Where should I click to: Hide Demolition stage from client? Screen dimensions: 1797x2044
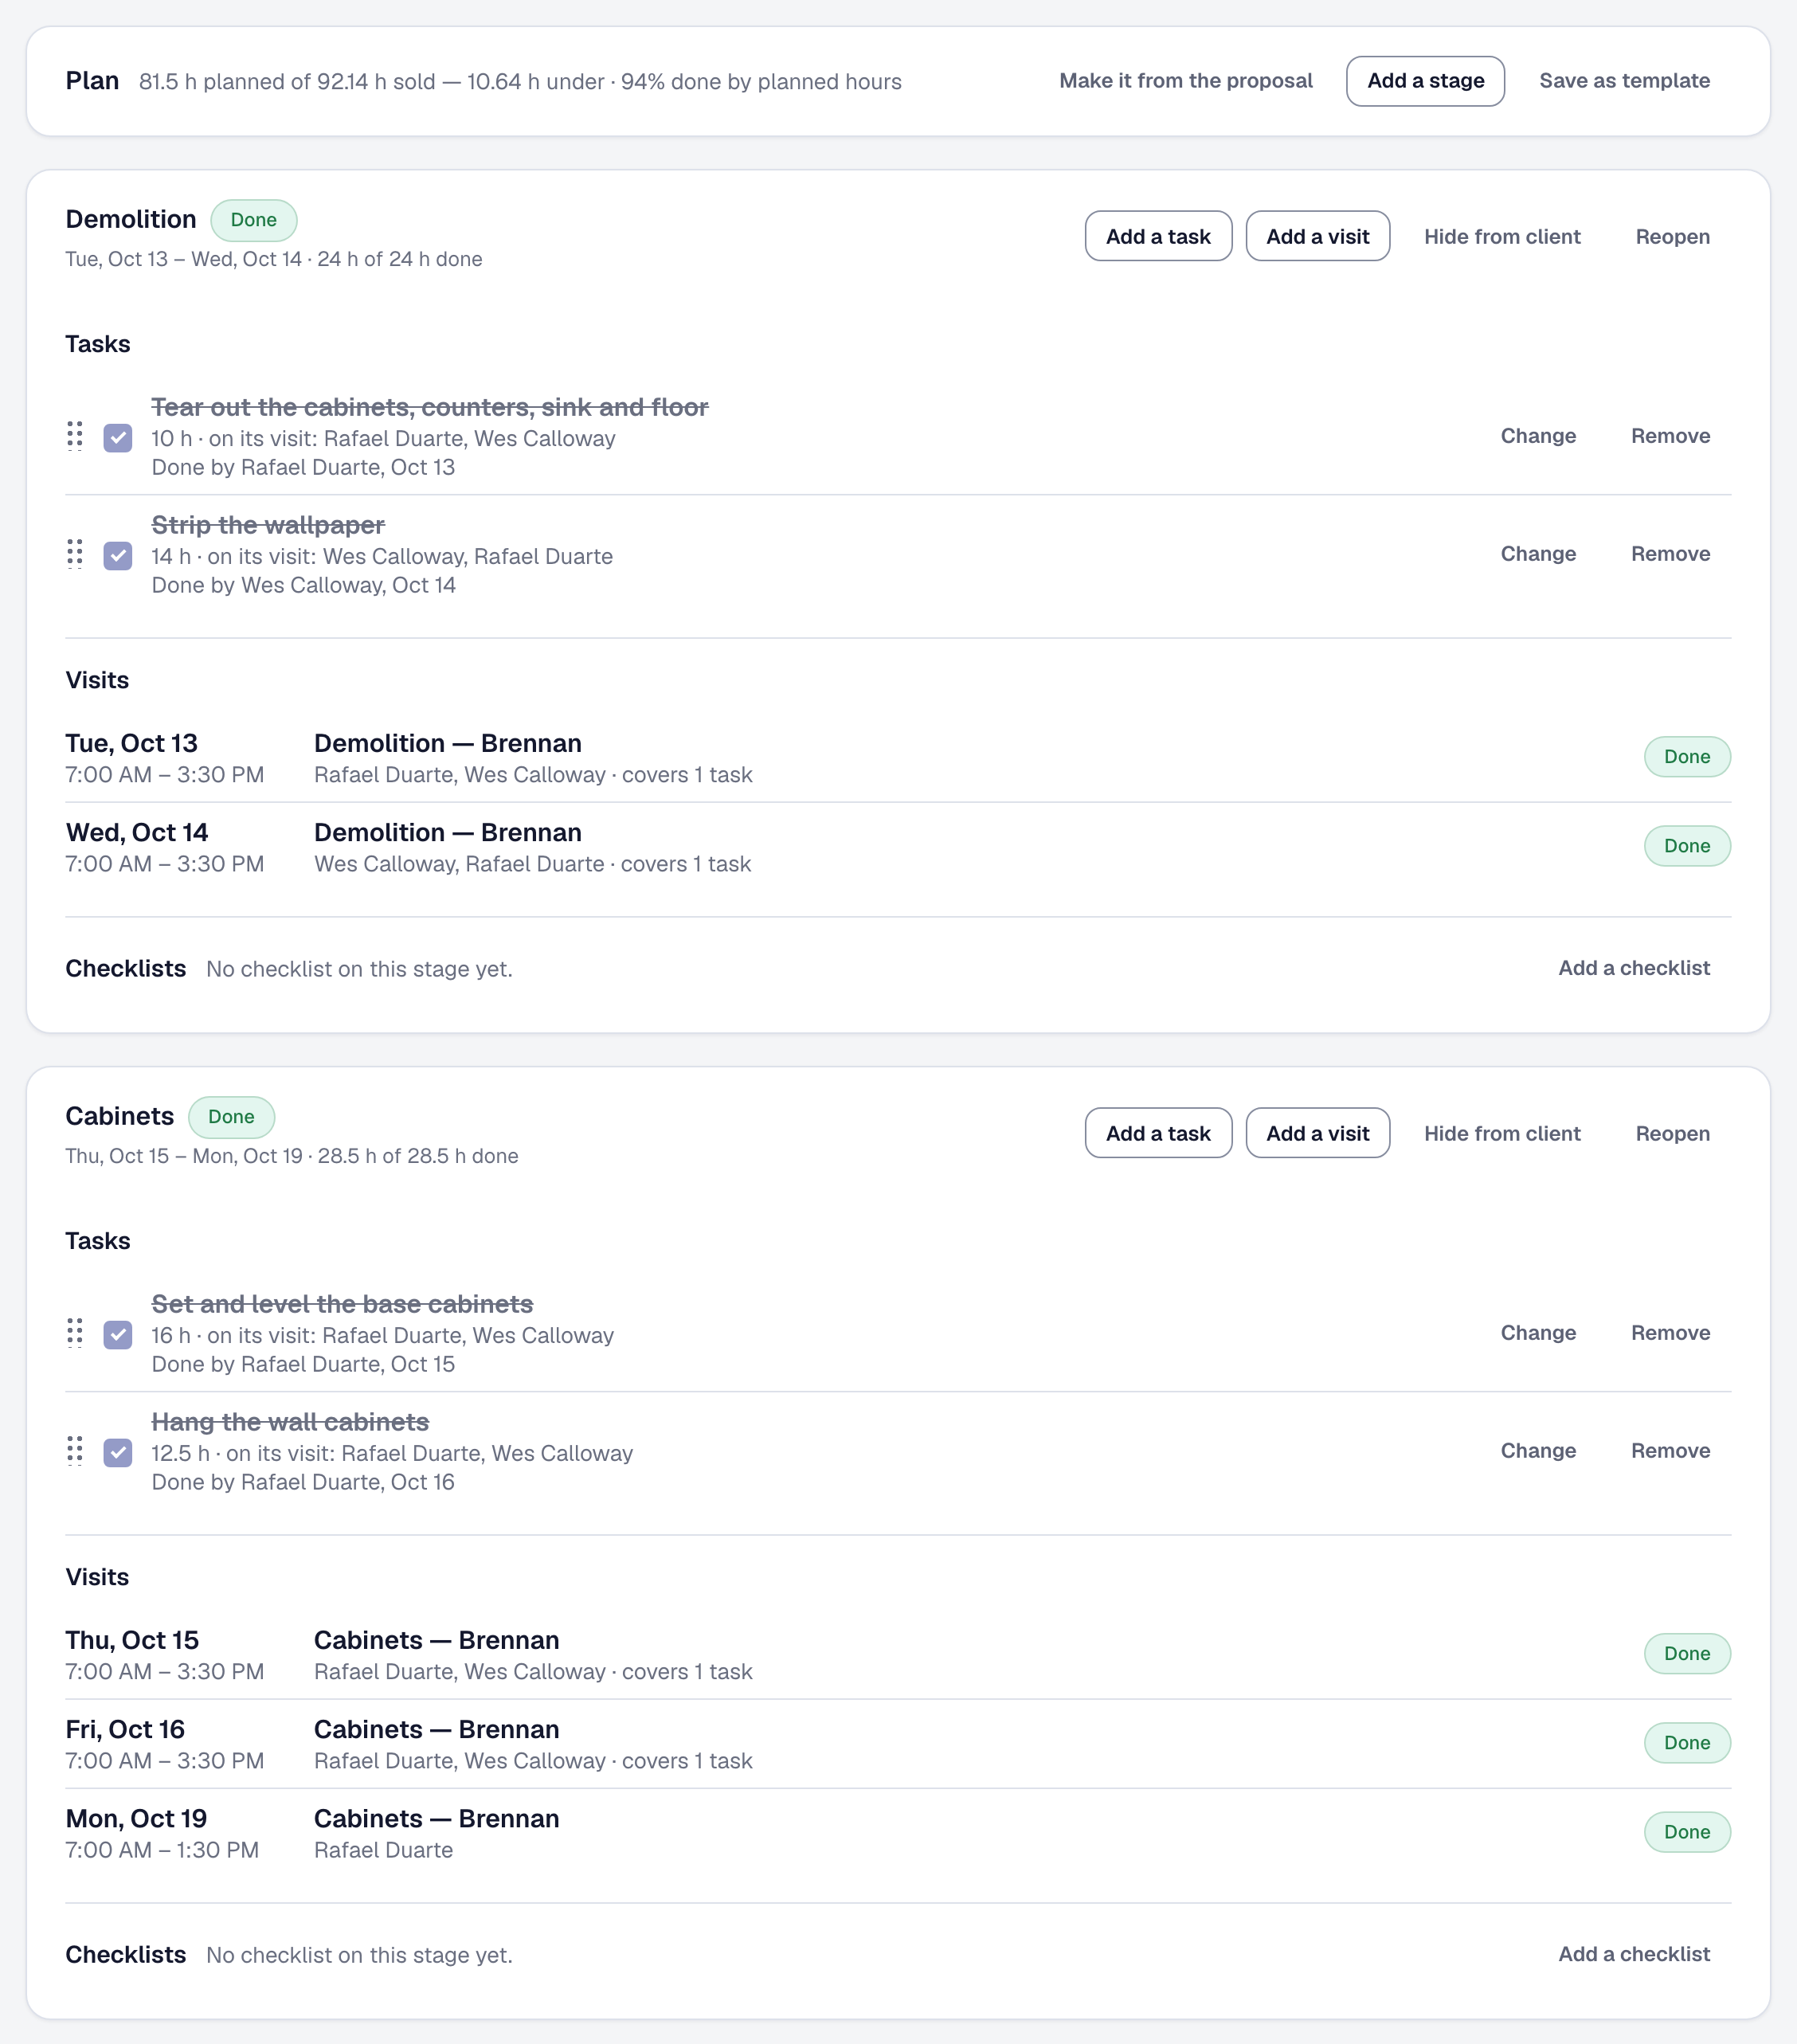pyautogui.click(x=1502, y=237)
